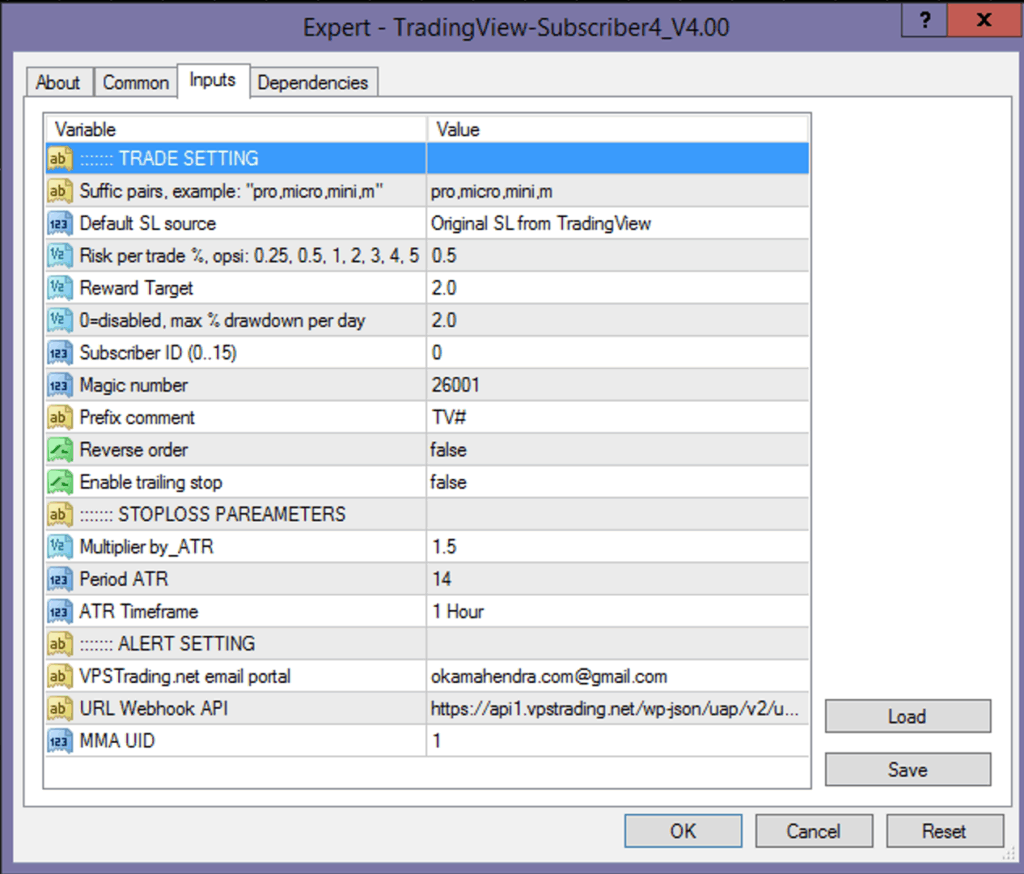
Task: Edit Subscriber ID value 0
Action: pyautogui.click(x=618, y=353)
